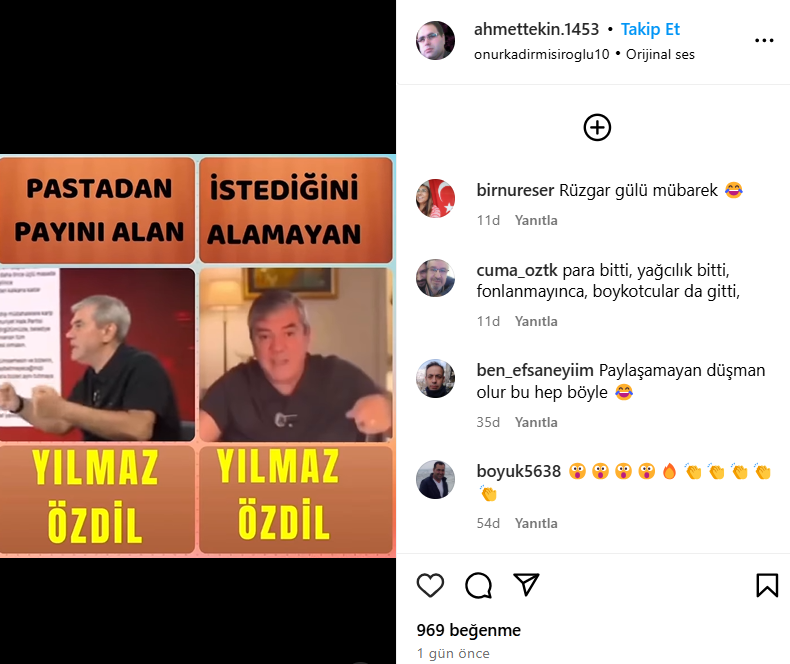
Task: Open the comment bubble icon
Action: coord(478,585)
